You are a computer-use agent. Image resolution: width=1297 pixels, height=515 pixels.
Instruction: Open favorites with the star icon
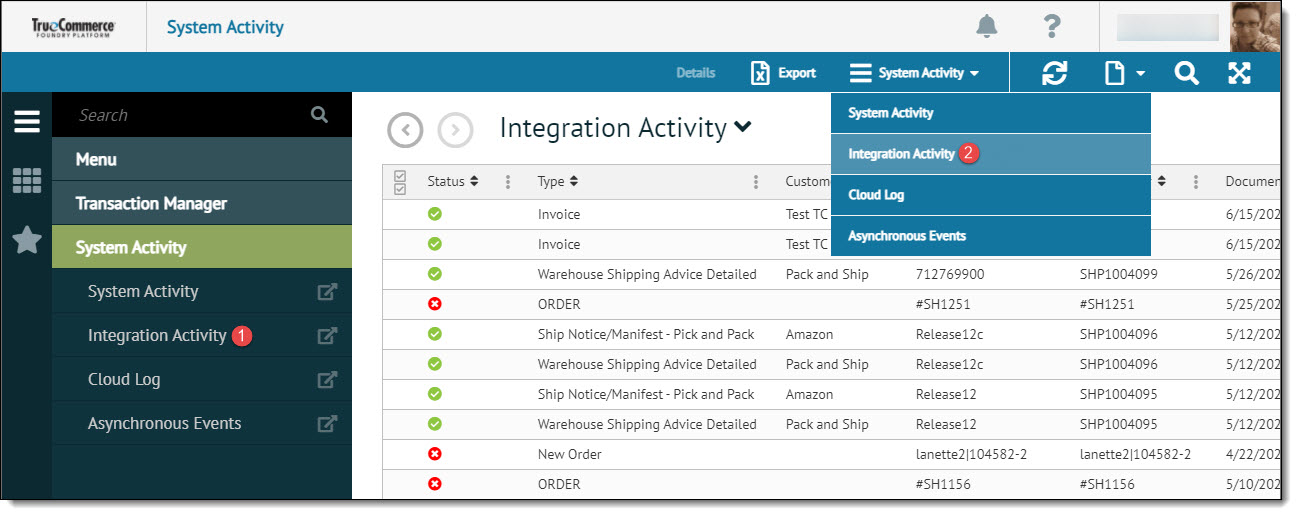27,240
